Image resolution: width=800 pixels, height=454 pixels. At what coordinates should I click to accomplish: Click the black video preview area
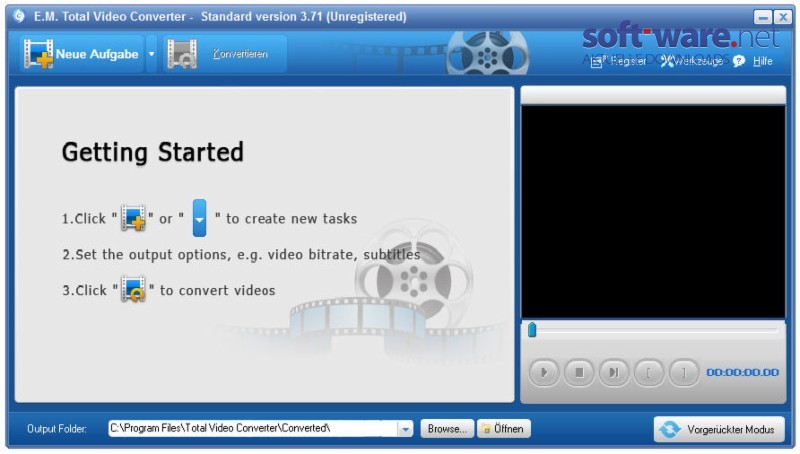coord(653,212)
